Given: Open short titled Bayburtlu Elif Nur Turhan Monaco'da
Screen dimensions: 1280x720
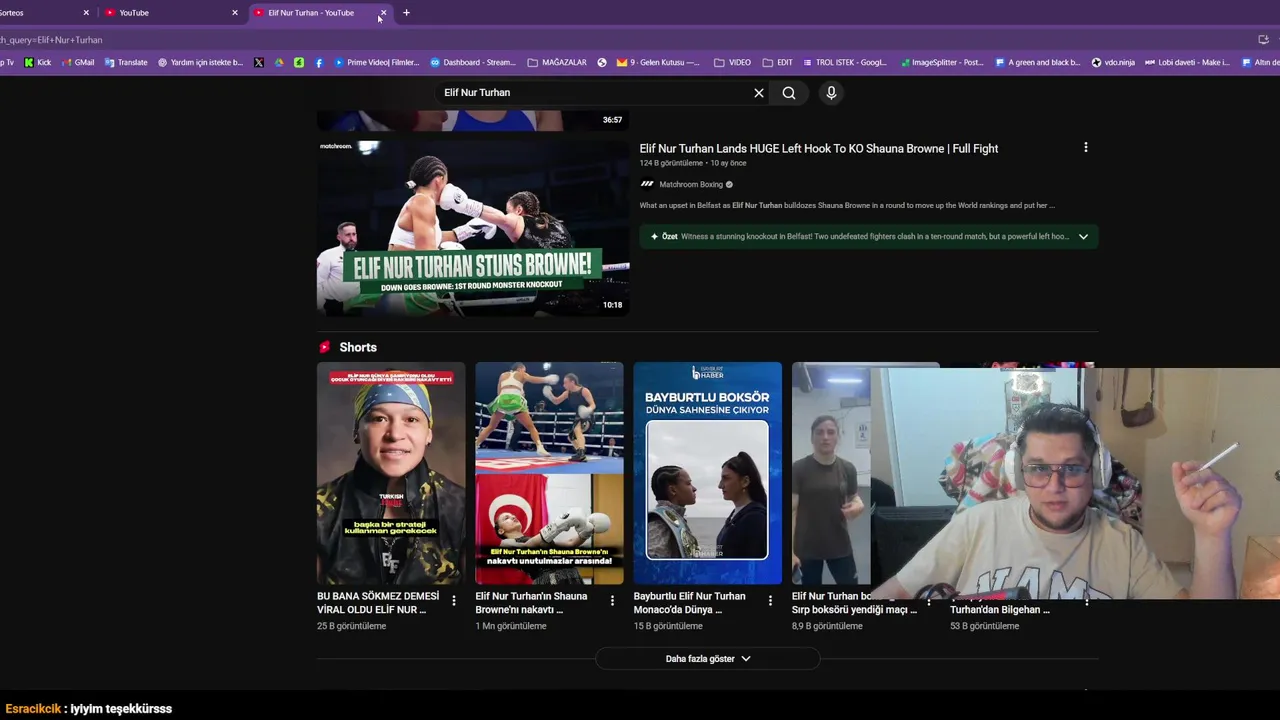Looking at the screenshot, I should (x=689, y=602).
